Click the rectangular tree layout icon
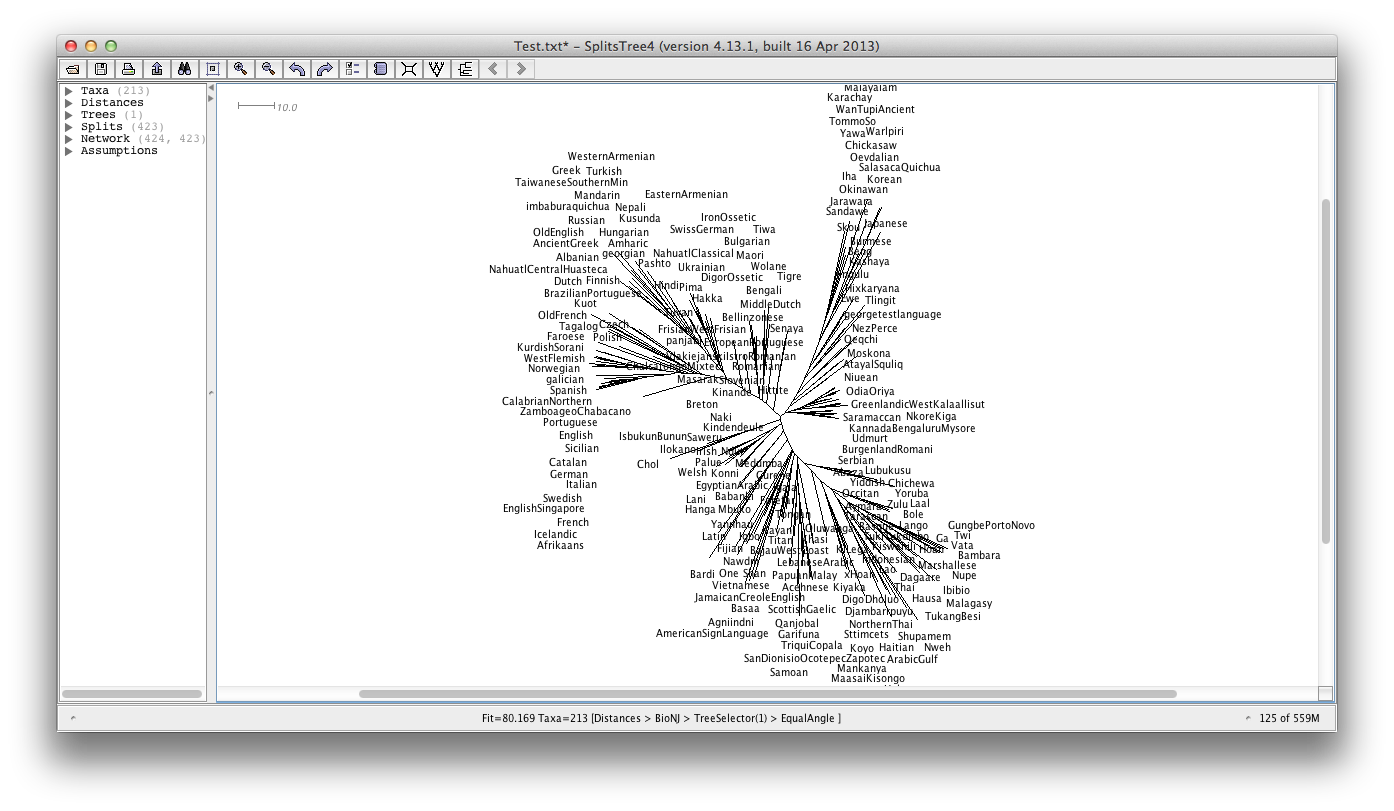This screenshot has height=811, width=1394. coord(464,69)
